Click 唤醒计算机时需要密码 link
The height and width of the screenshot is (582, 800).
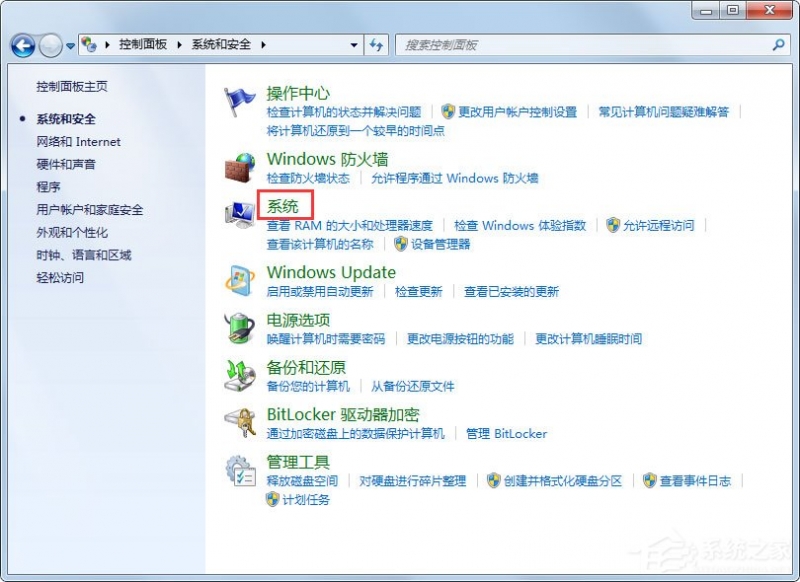(x=326, y=339)
